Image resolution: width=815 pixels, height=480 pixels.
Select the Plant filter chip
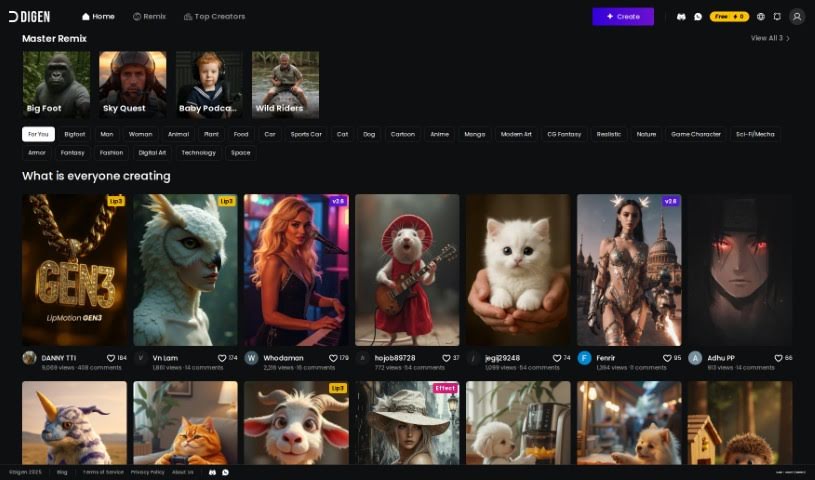[211, 134]
